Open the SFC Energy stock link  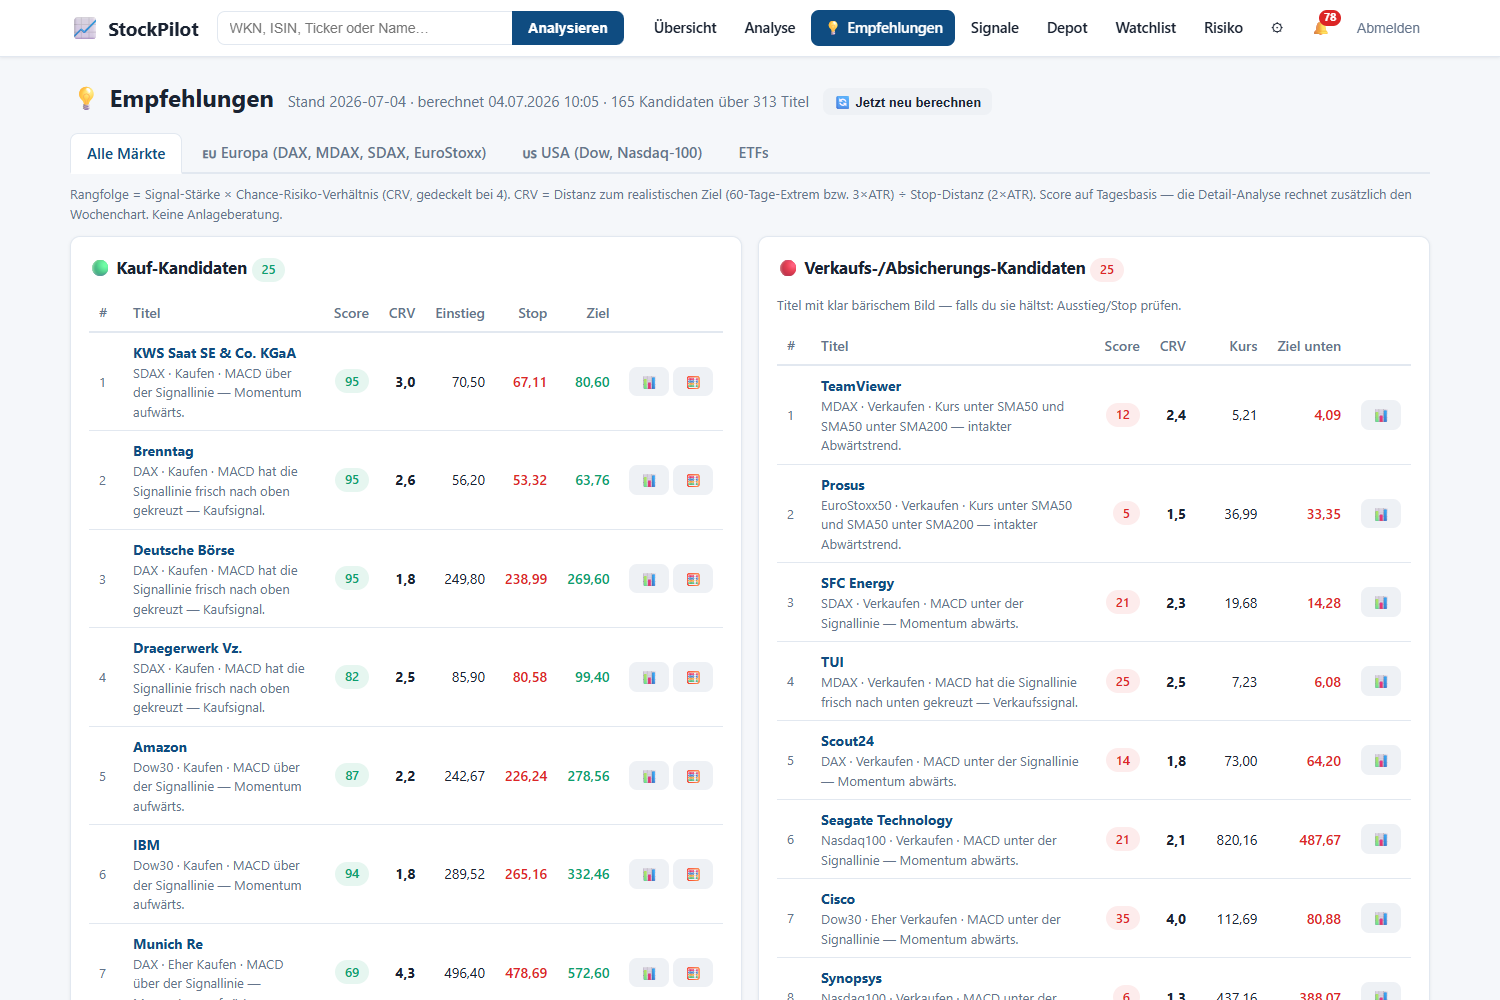coord(857,583)
